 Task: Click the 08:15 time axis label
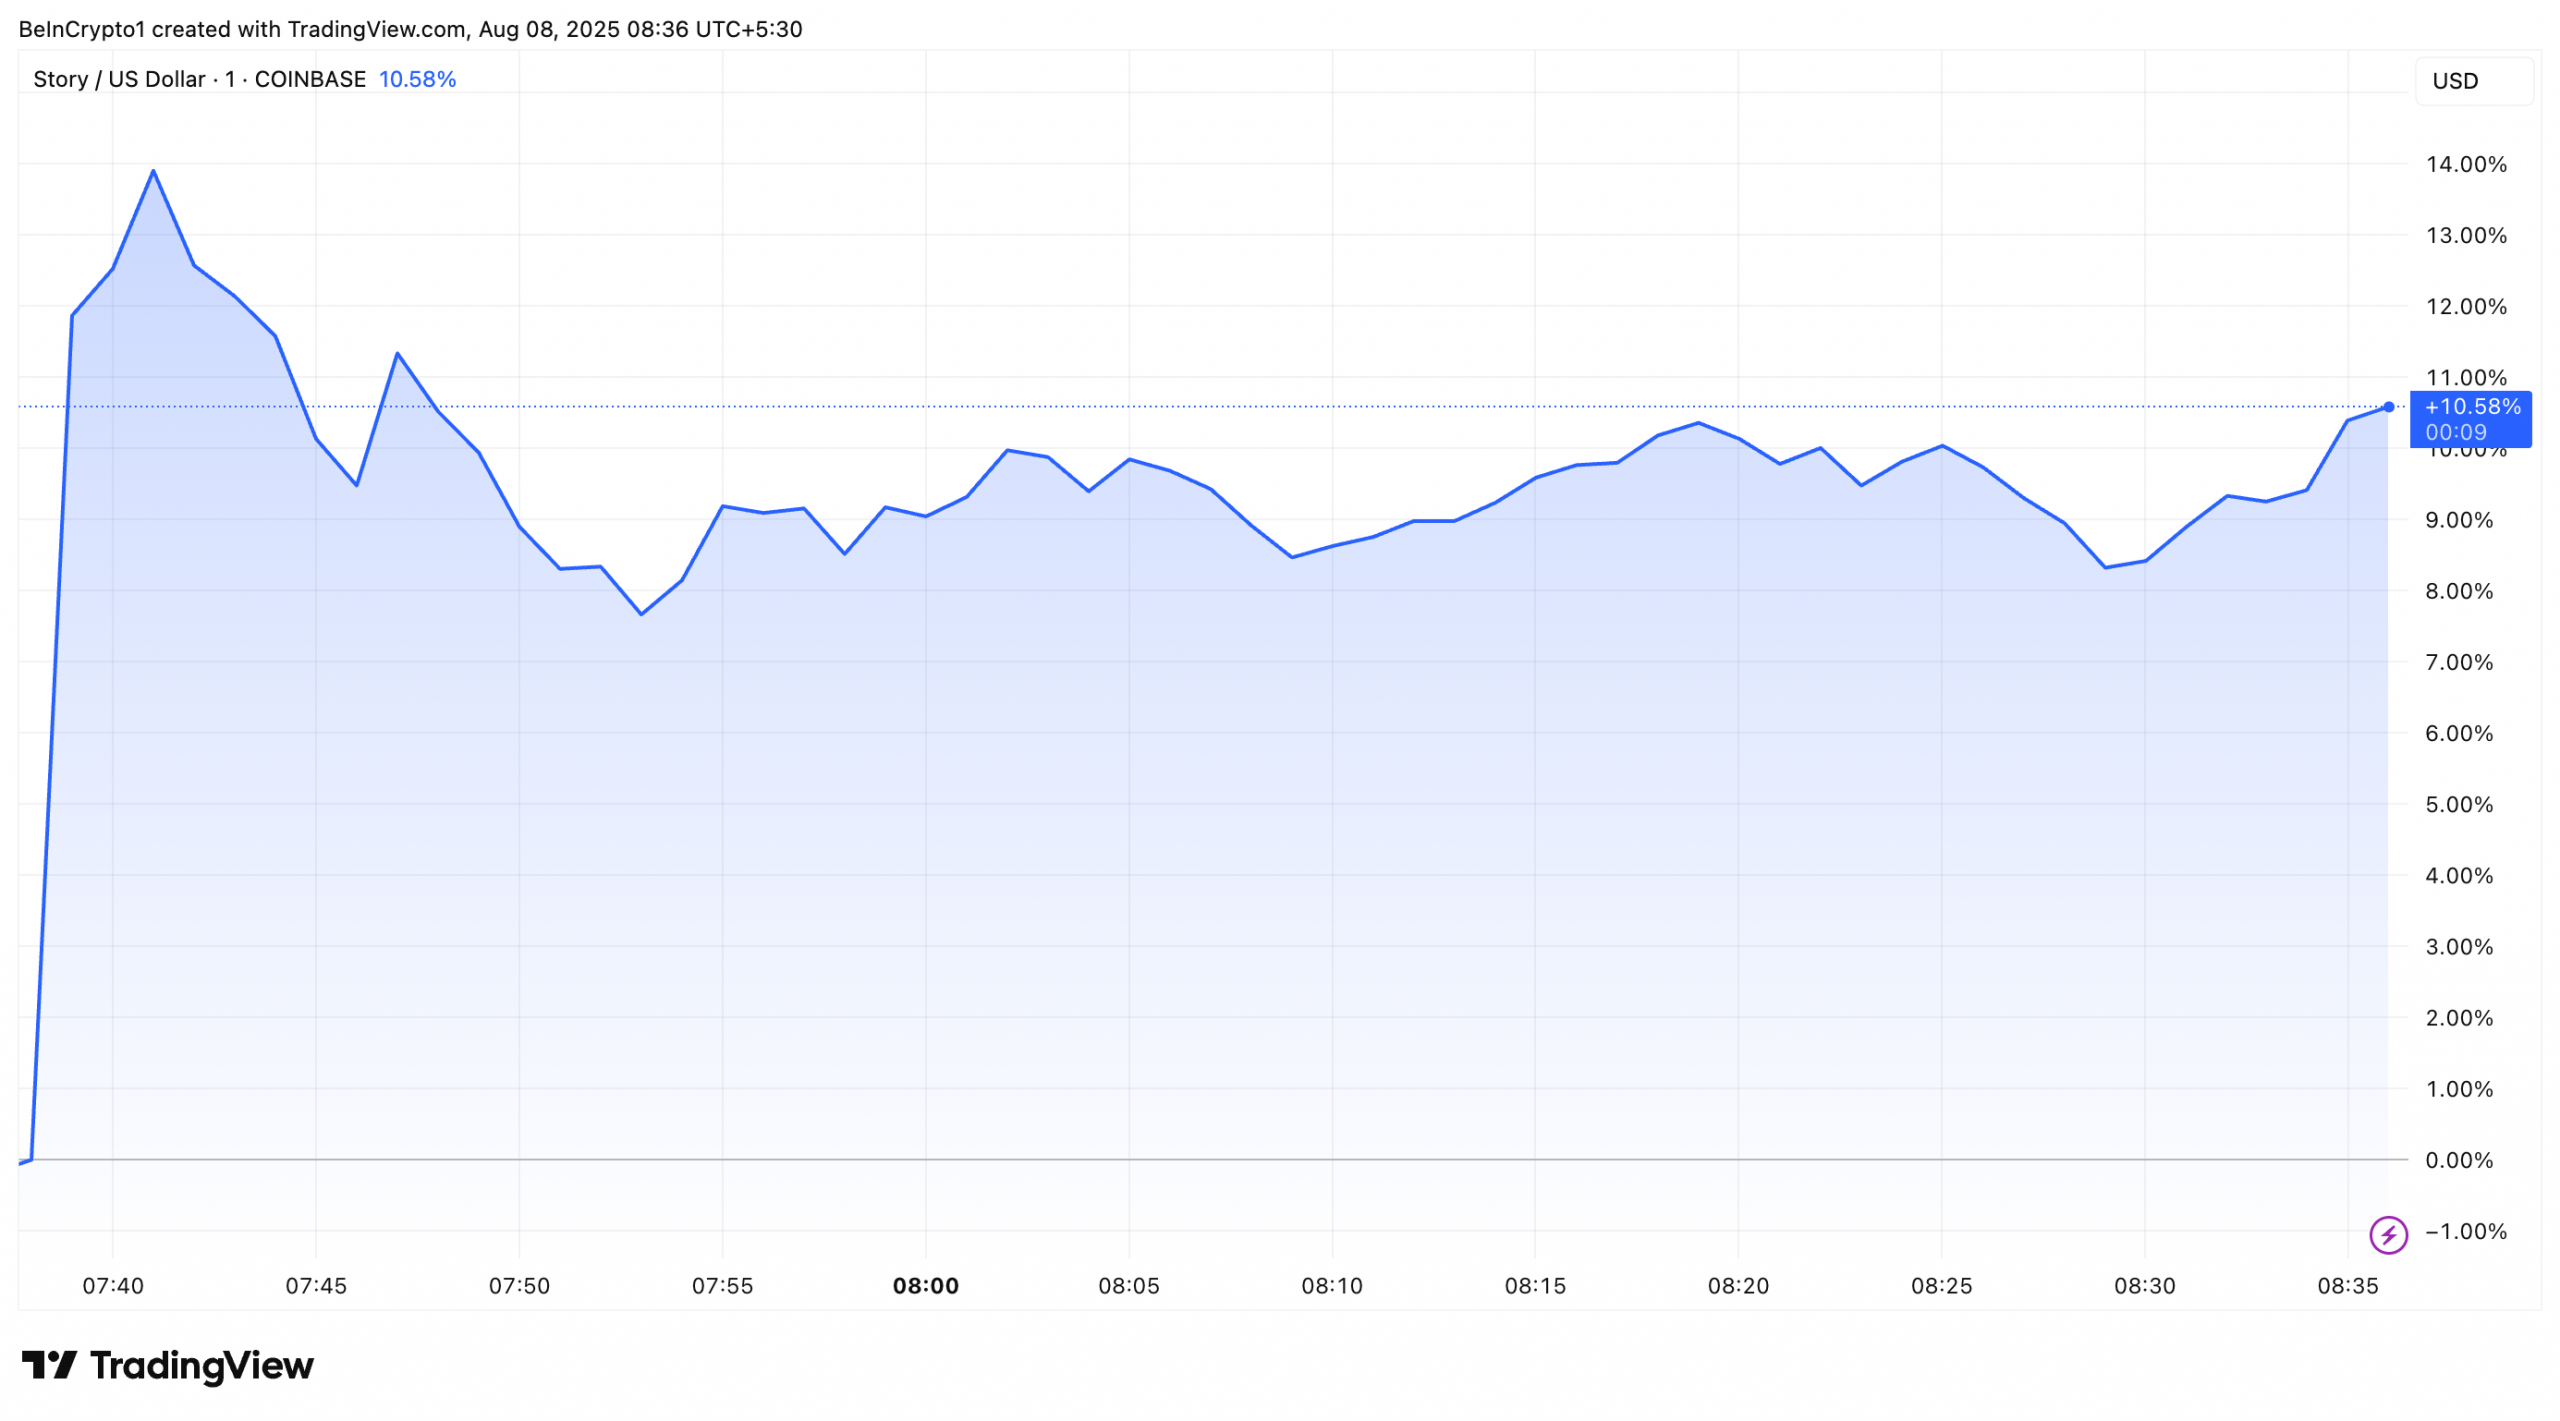pos(1535,1286)
